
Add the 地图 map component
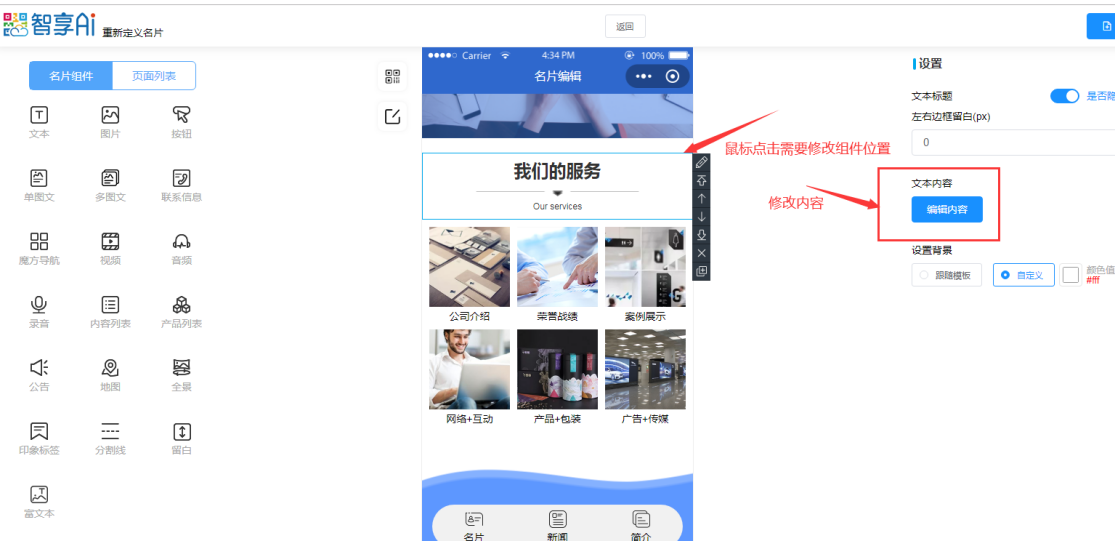110,374
